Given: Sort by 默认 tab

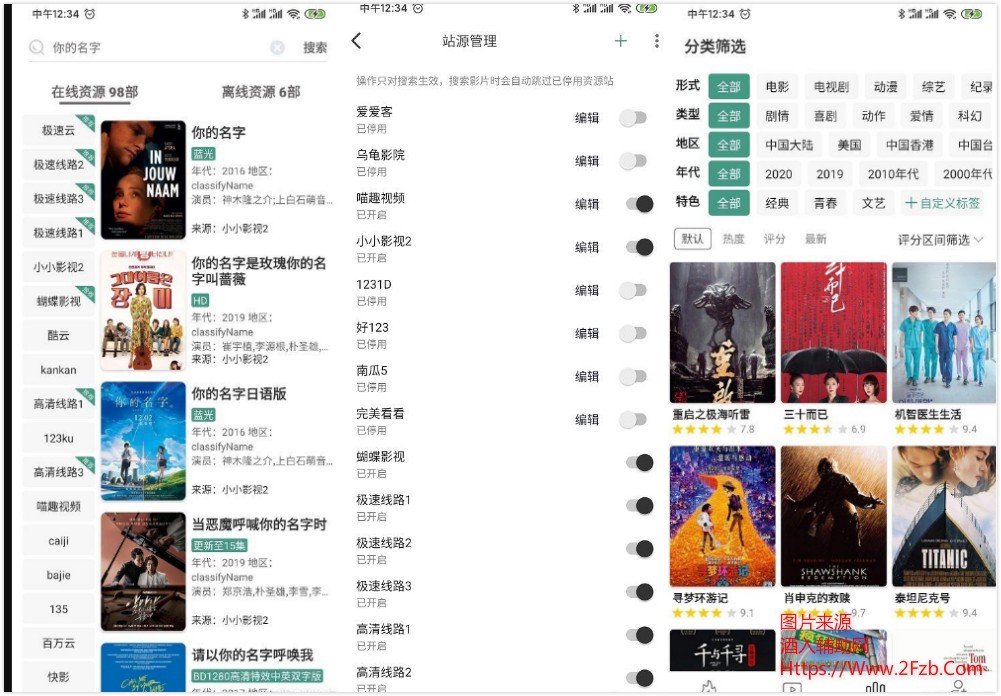Looking at the screenshot, I should pos(692,239).
